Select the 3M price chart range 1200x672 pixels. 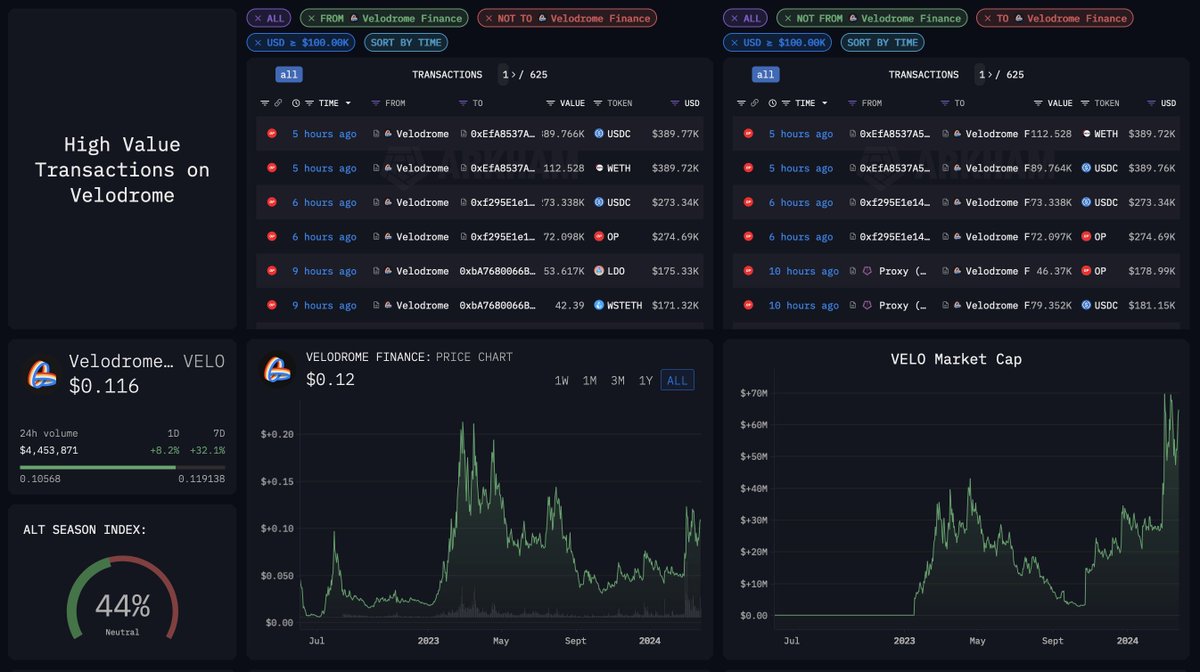click(x=618, y=380)
